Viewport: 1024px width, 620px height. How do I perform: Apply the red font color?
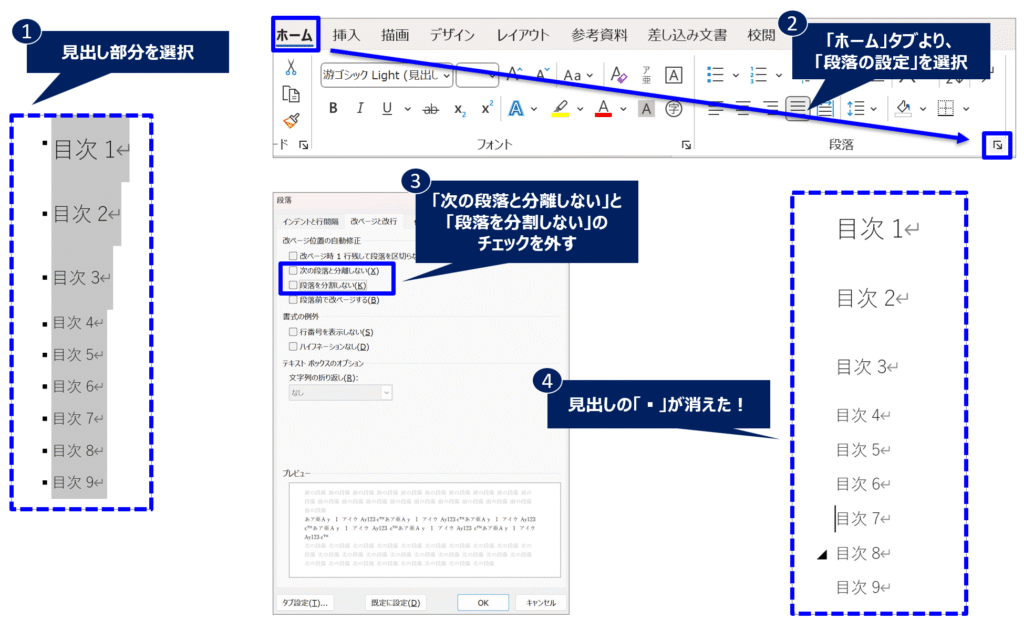click(603, 108)
